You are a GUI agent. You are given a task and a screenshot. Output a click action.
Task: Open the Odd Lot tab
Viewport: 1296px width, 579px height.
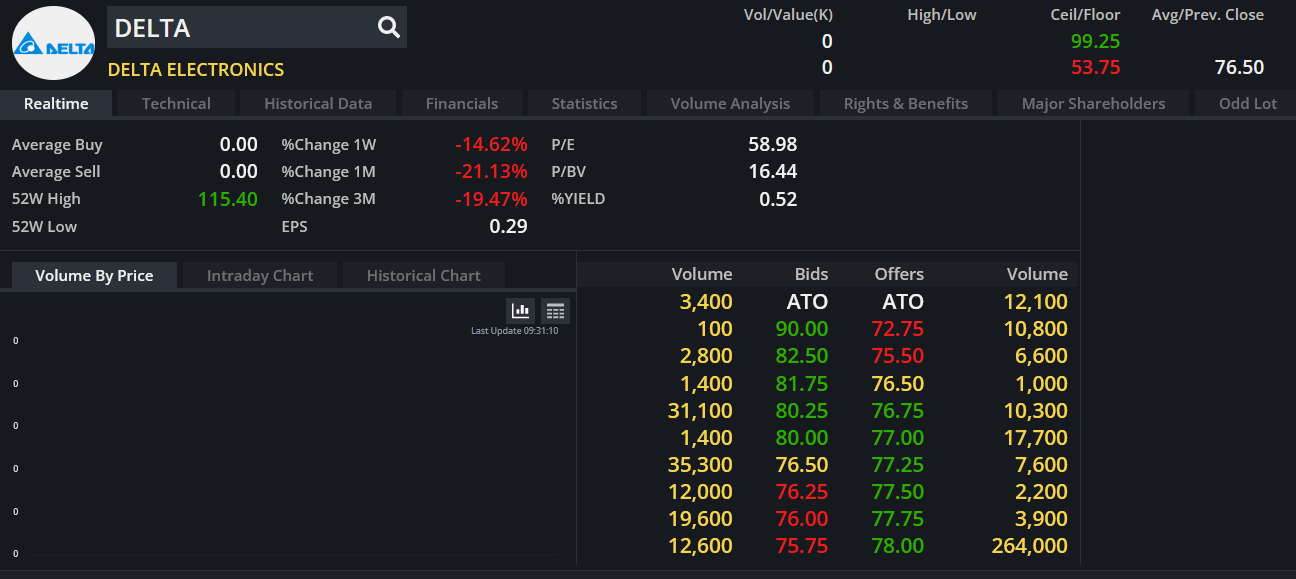[1247, 103]
